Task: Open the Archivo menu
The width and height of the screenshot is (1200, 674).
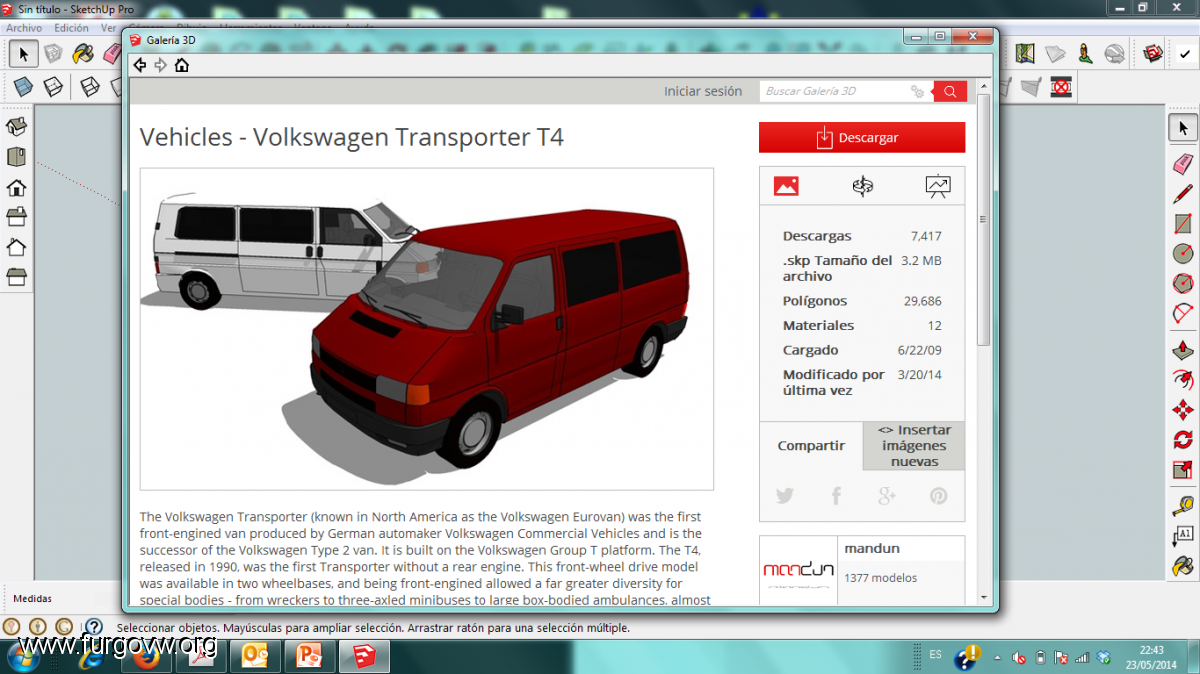Action: (24, 28)
